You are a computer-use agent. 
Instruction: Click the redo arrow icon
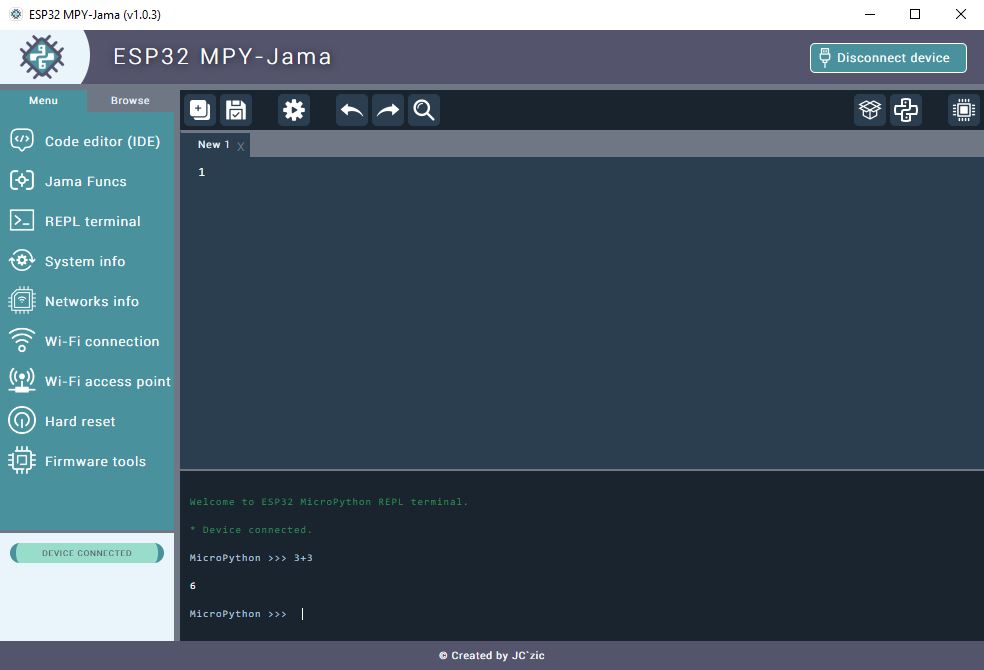click(388, 110)
